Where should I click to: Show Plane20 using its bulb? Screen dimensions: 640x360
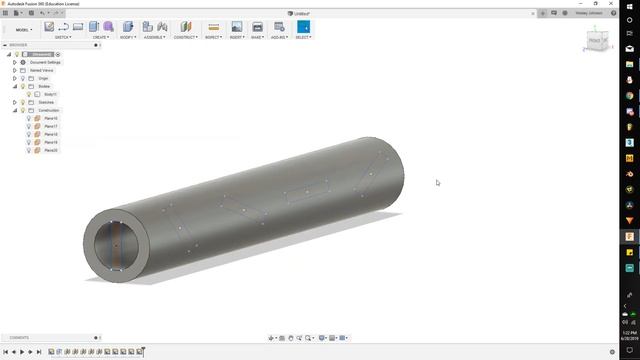point(29,150)
